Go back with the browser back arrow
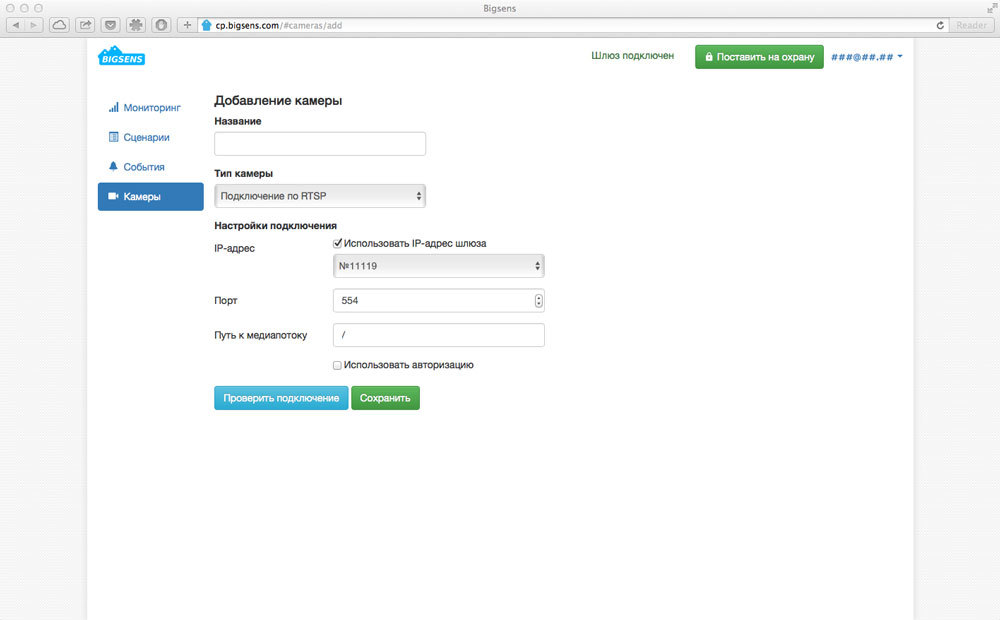The height and width of the screenshot is (620, 1000). click(x=16, y=26)
